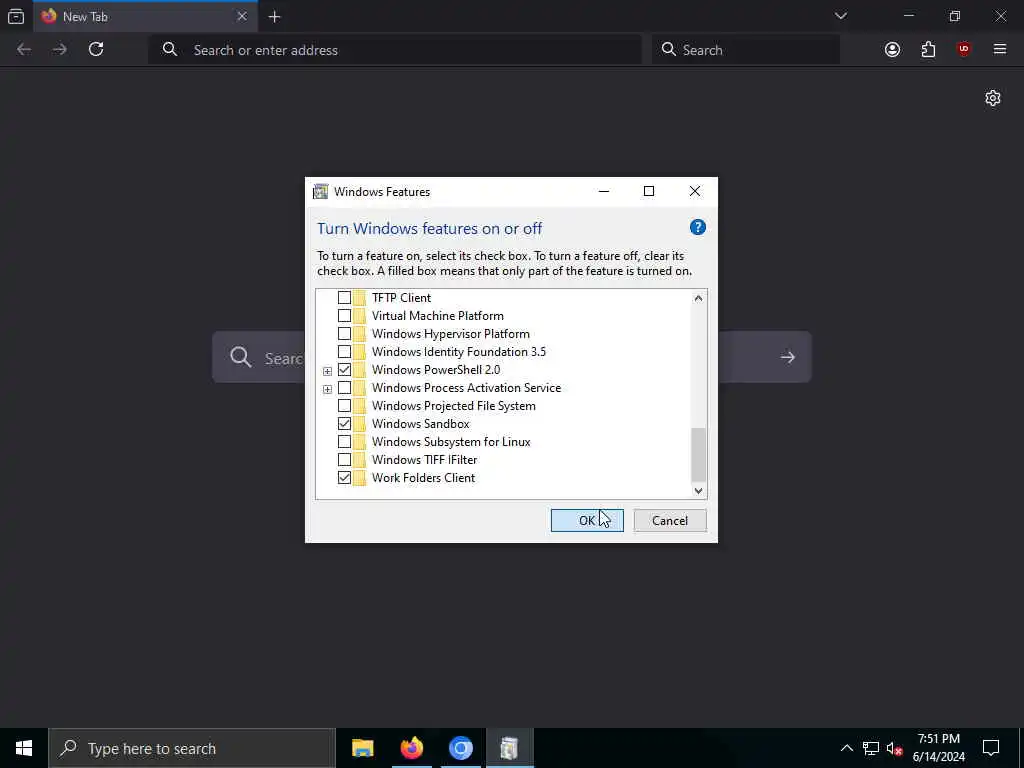
Task: Click the network tray icon
Action: [871, 748]
